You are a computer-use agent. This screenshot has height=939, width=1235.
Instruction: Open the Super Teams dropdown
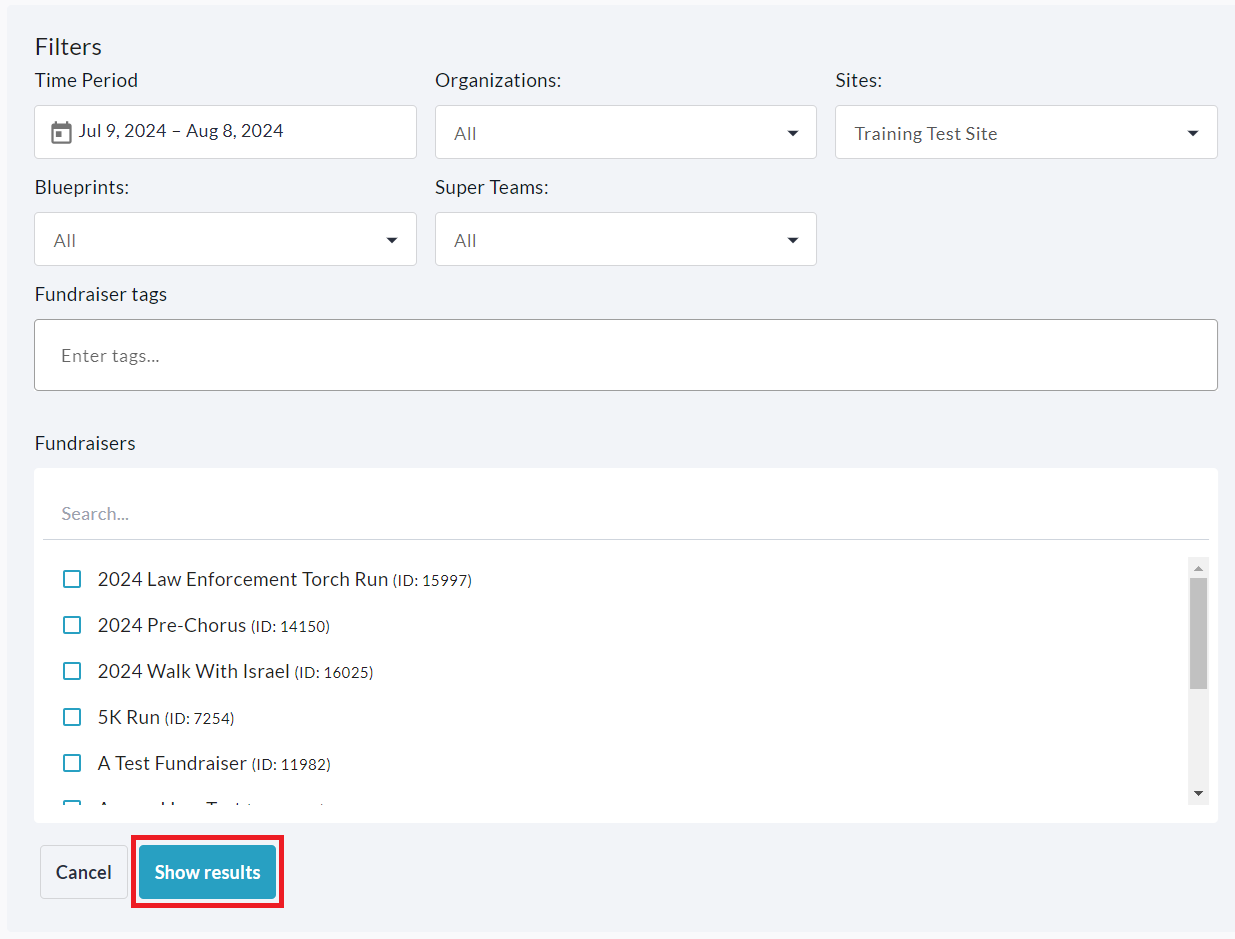tap(625, 240)
